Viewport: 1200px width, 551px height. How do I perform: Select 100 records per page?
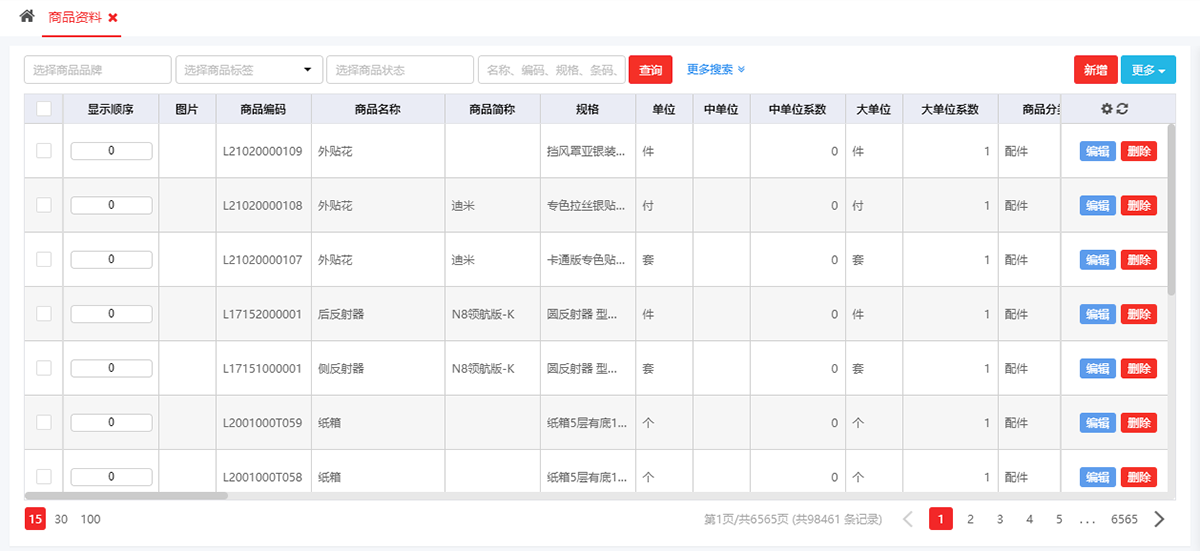(91, 519)
